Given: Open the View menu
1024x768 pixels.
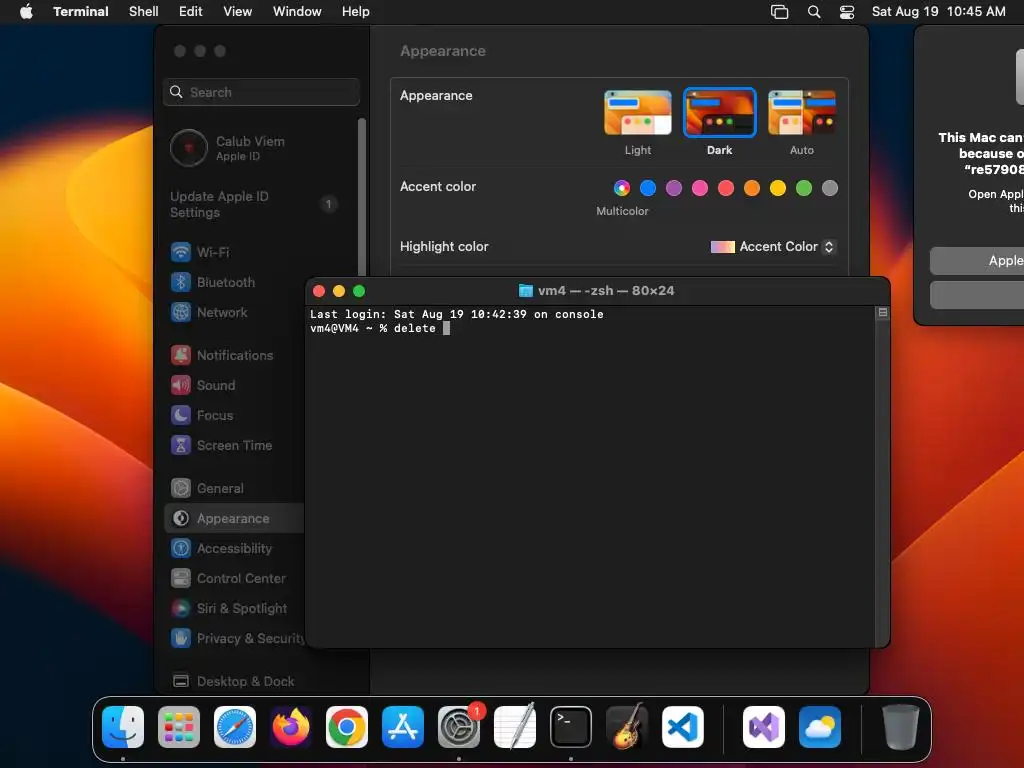Looking at the screenshot, I should (238, 11).
